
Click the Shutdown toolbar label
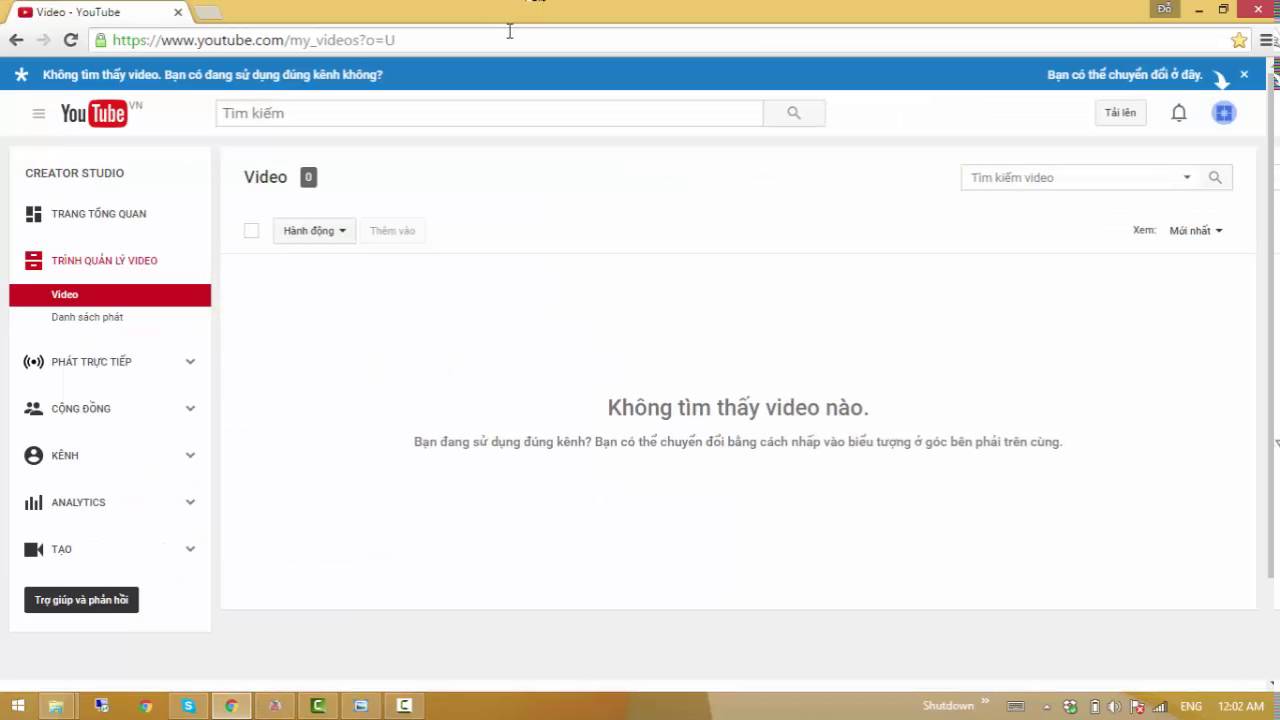(948, 706)
